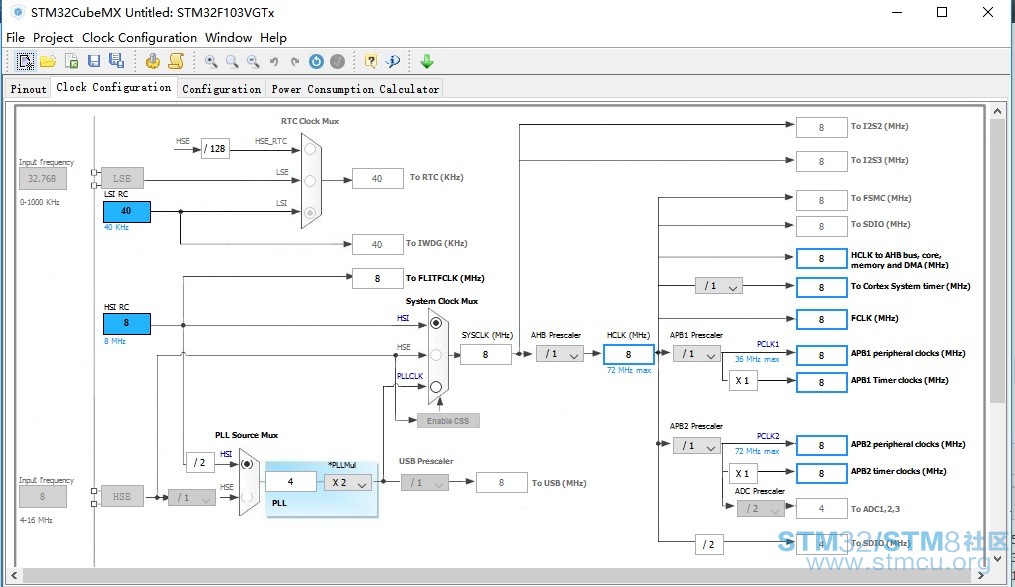This screenshot has height=587, width=1015.
Task: Select LSE input on RTC Clock Mux
Action: pyautogui.click(x=310, y=181)
